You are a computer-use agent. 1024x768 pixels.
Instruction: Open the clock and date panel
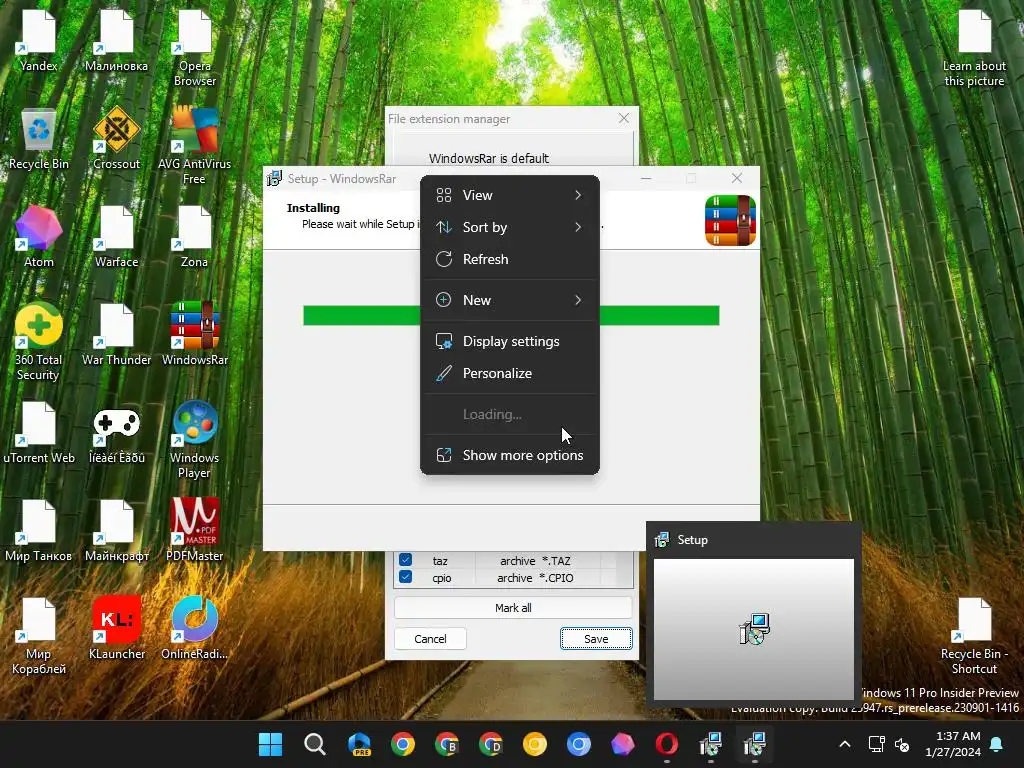(953, 744)
